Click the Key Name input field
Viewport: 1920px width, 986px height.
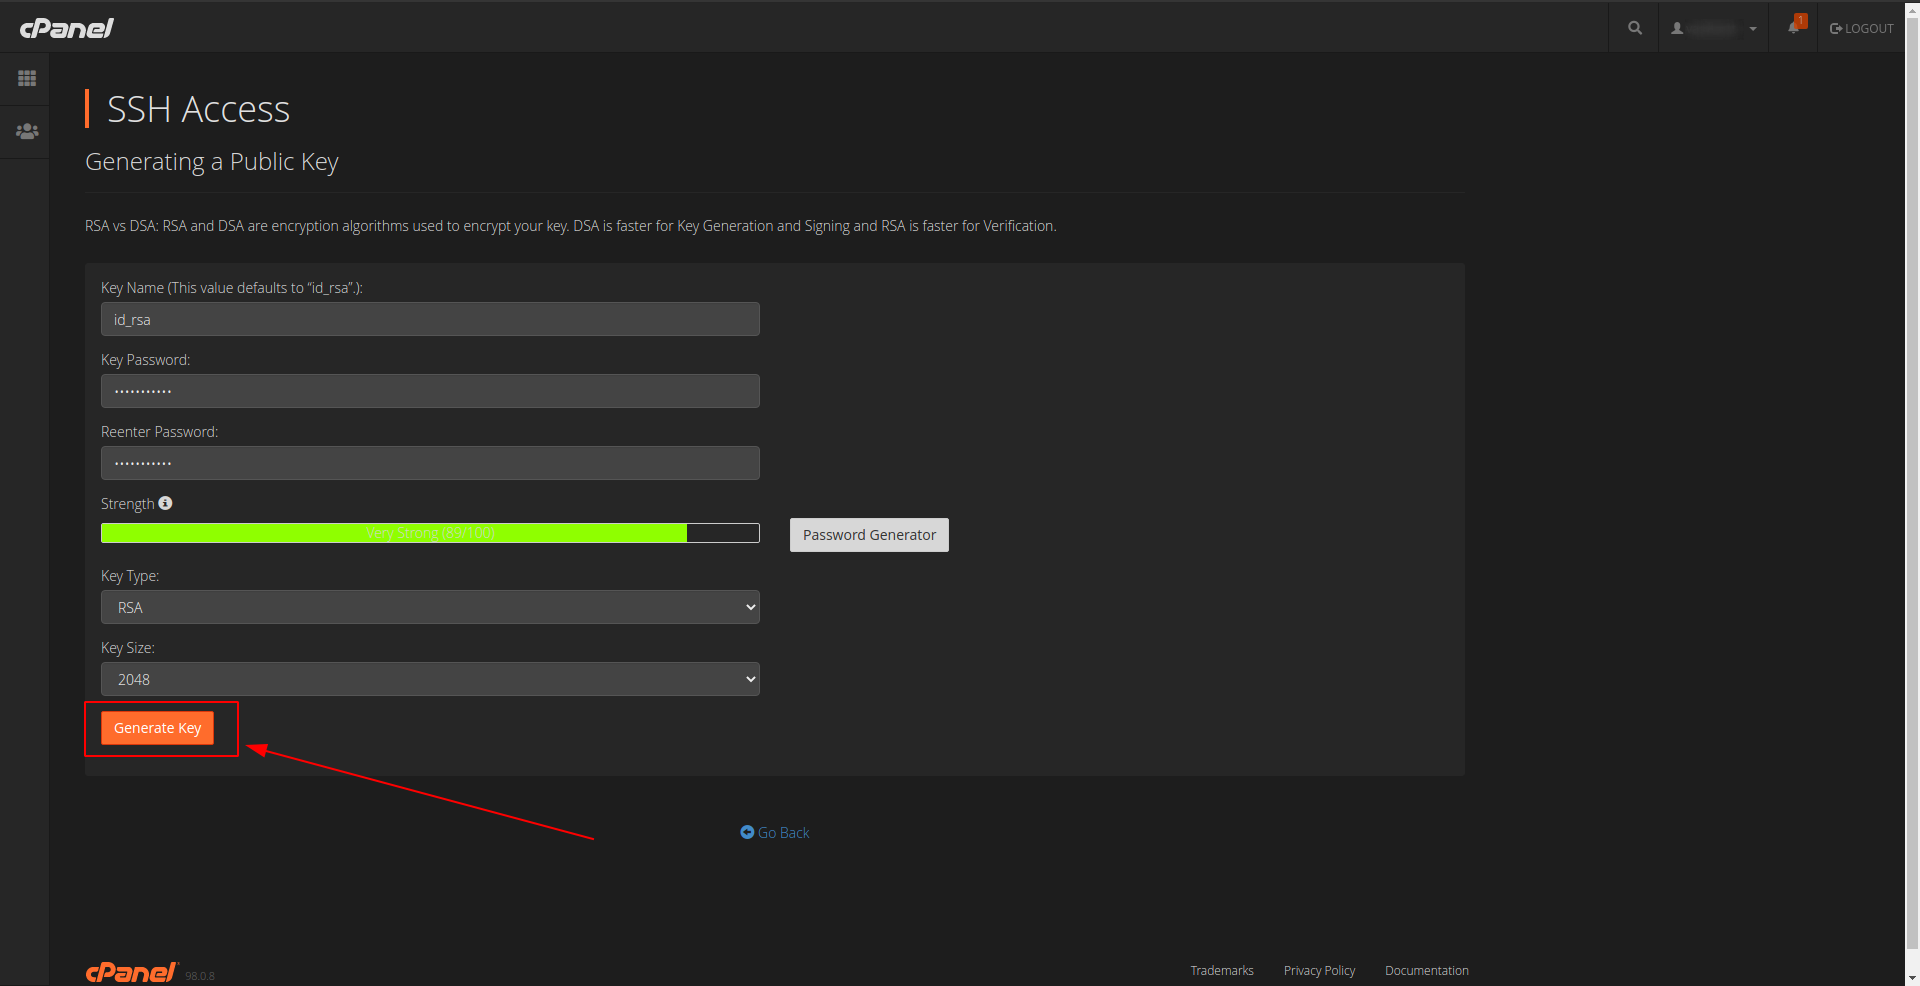430,319
